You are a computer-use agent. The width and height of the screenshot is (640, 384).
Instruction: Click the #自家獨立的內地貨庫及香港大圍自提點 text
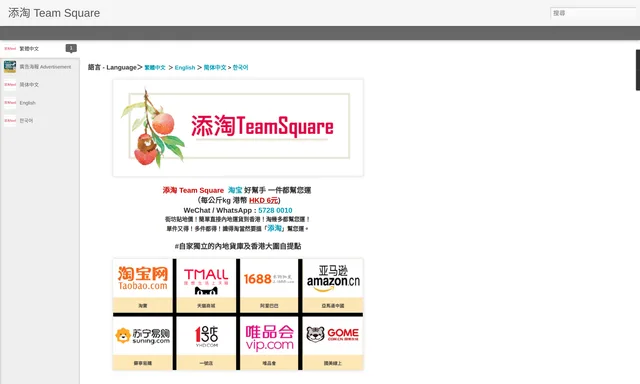238,246
